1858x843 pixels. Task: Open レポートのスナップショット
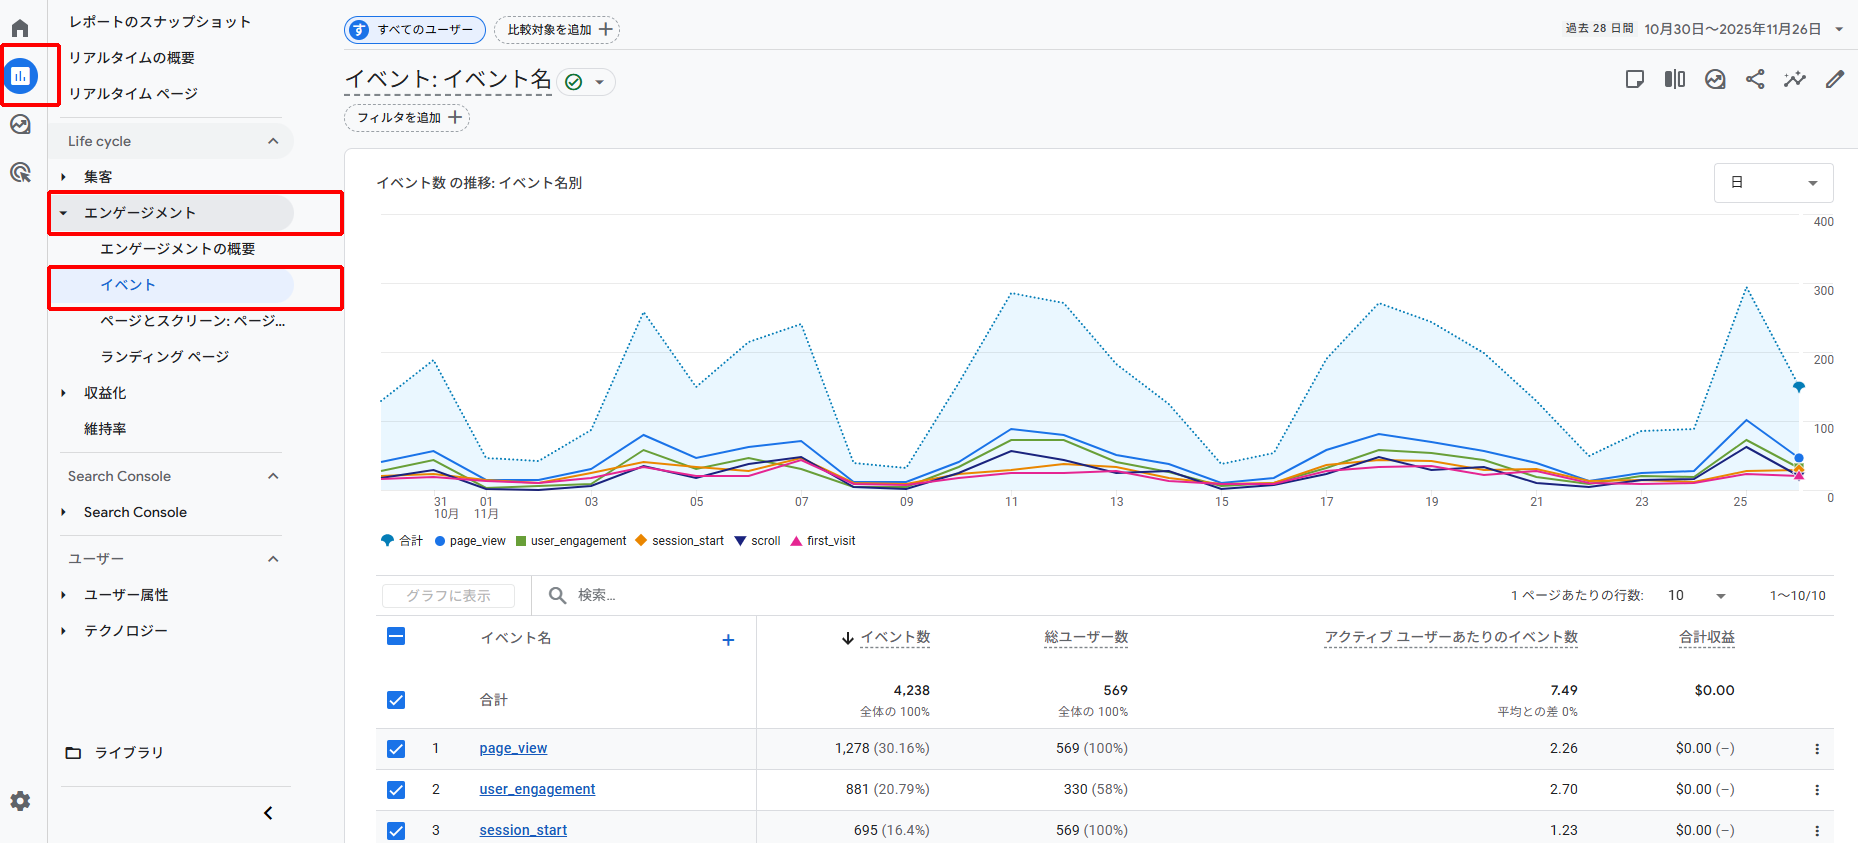point(160,22)
